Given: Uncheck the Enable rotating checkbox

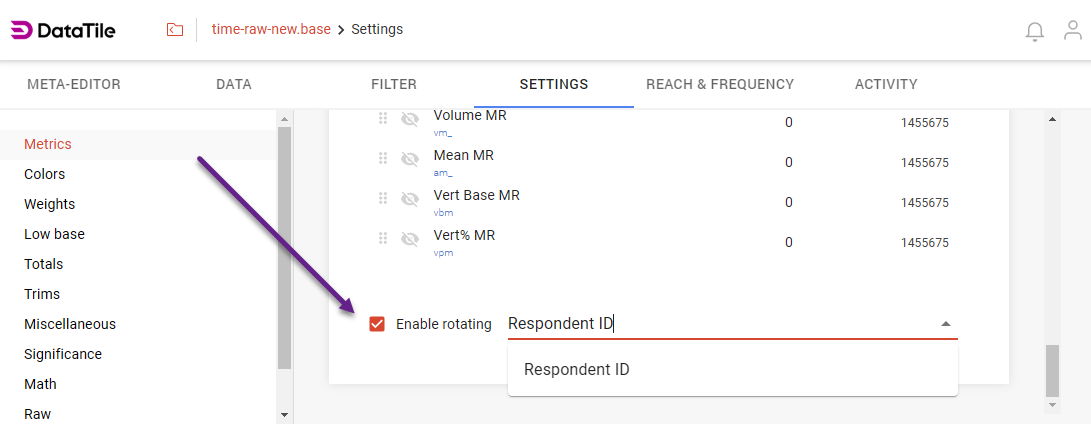Looking at the screenshot, I should [377, 324].
